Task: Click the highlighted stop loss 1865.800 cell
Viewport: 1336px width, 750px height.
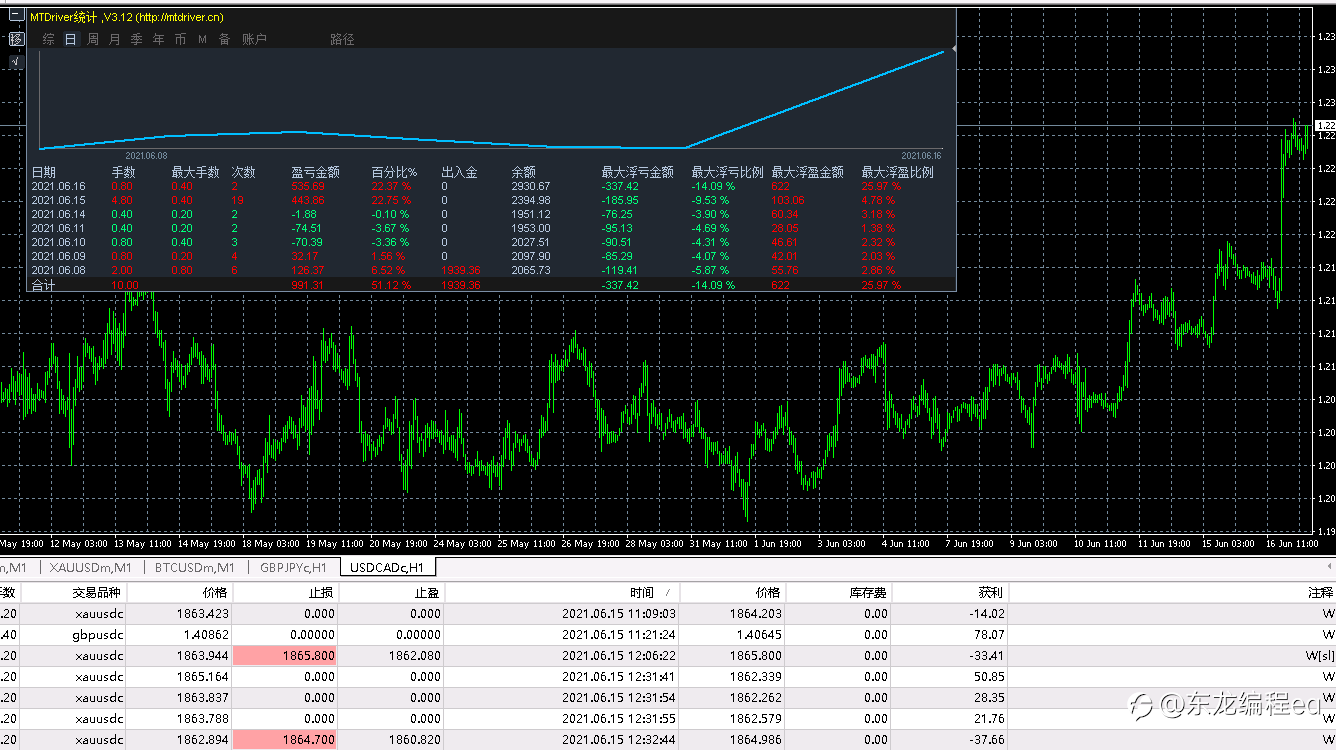Action: tap(285, 655)
